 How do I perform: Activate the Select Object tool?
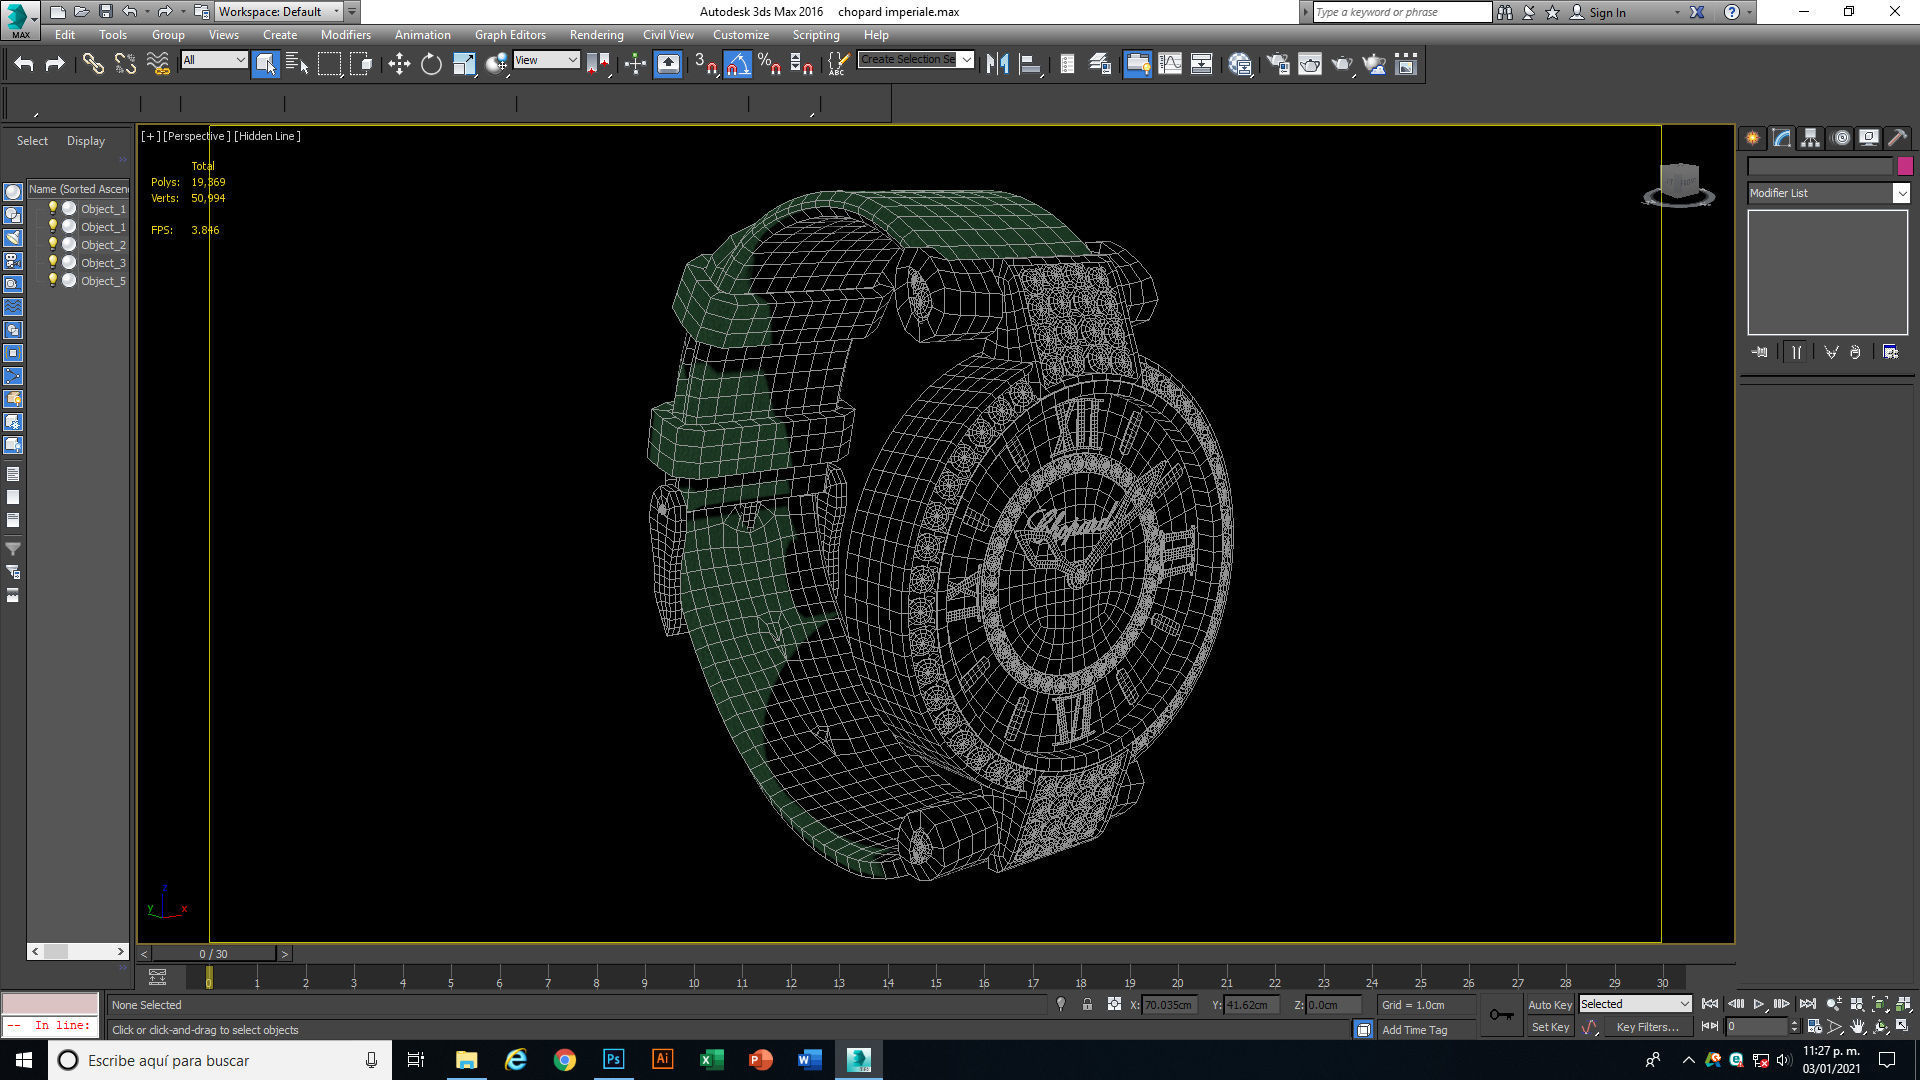pyautogui.click(x=265, y=64)
